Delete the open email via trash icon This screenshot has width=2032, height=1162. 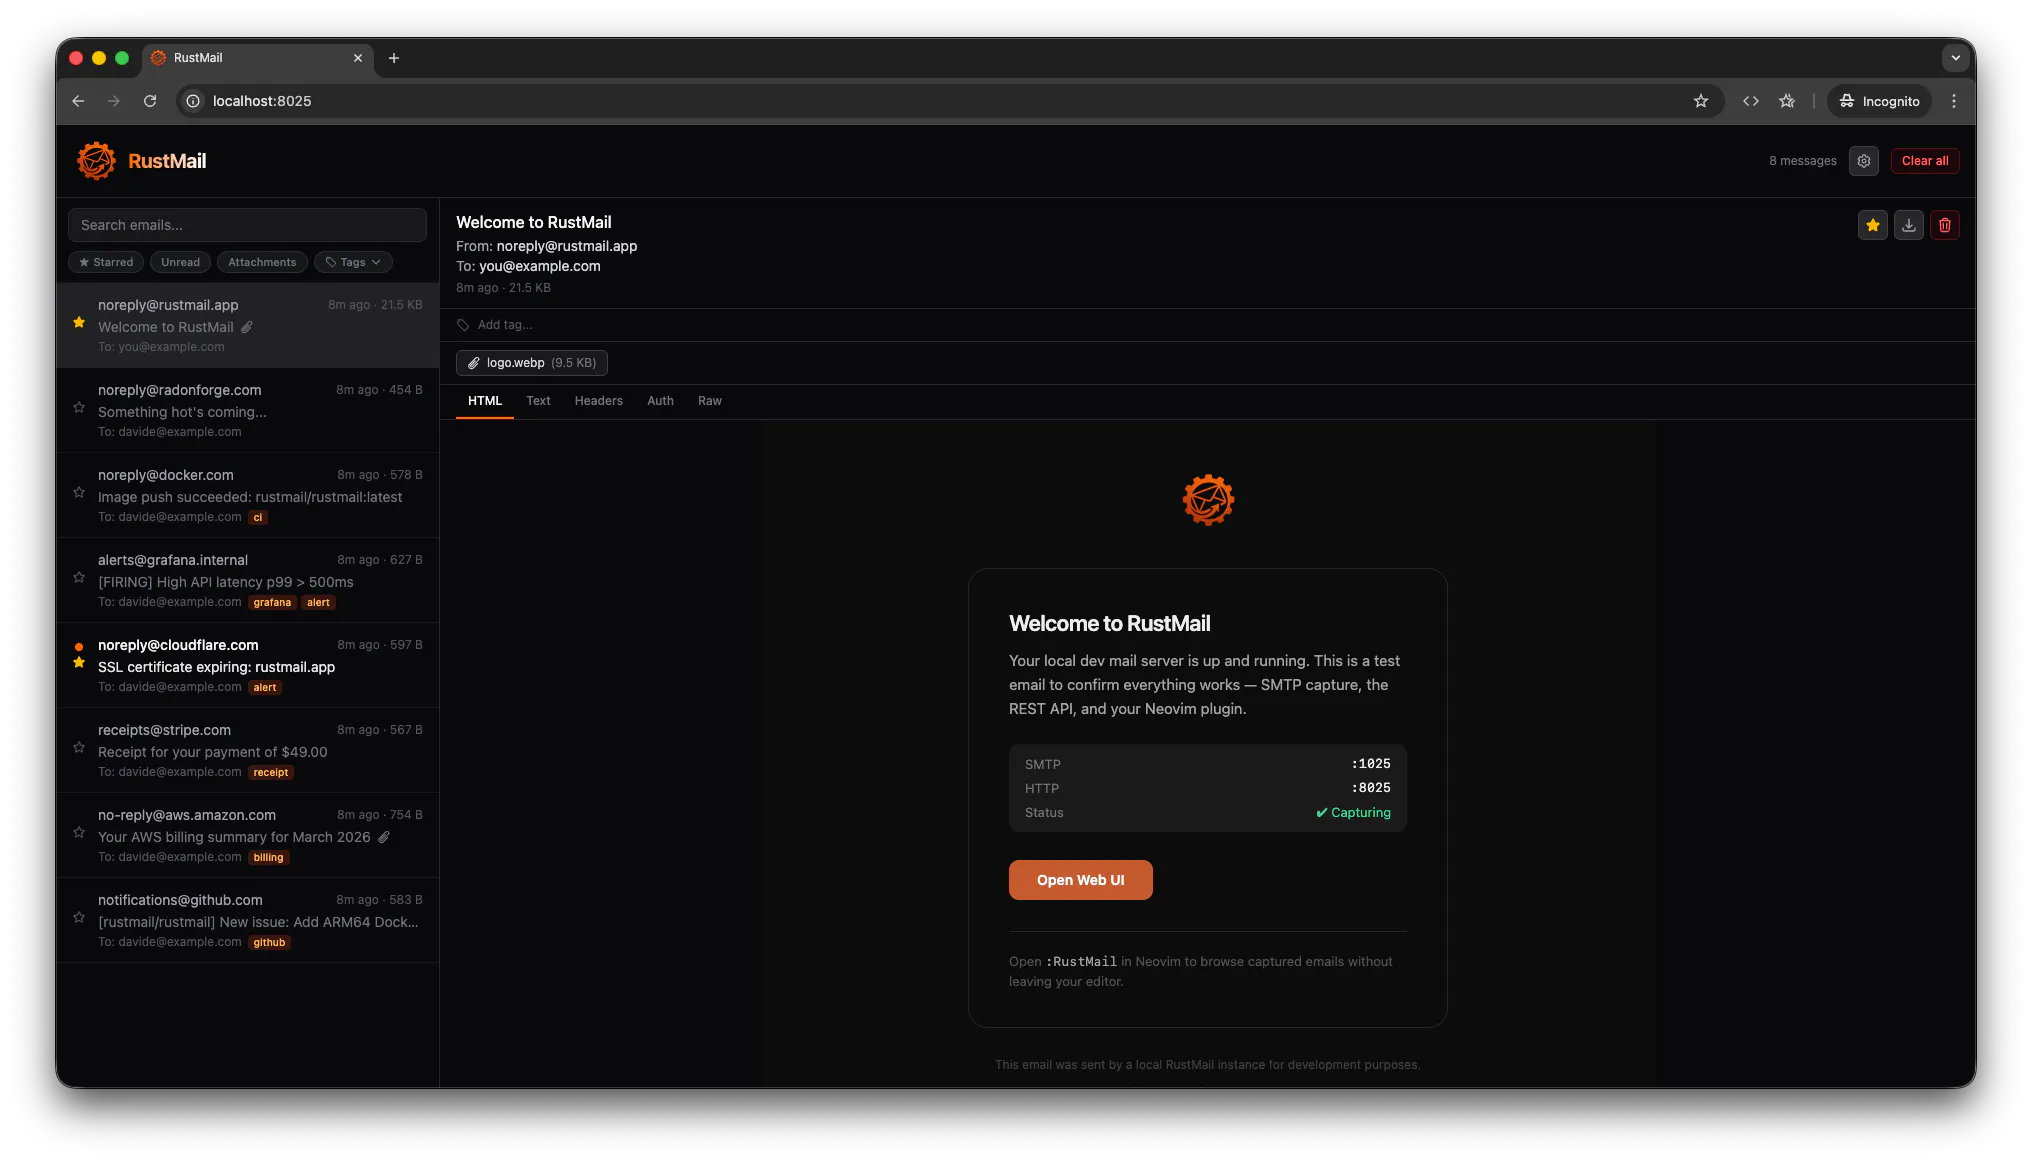click(x=1945, y=226)
